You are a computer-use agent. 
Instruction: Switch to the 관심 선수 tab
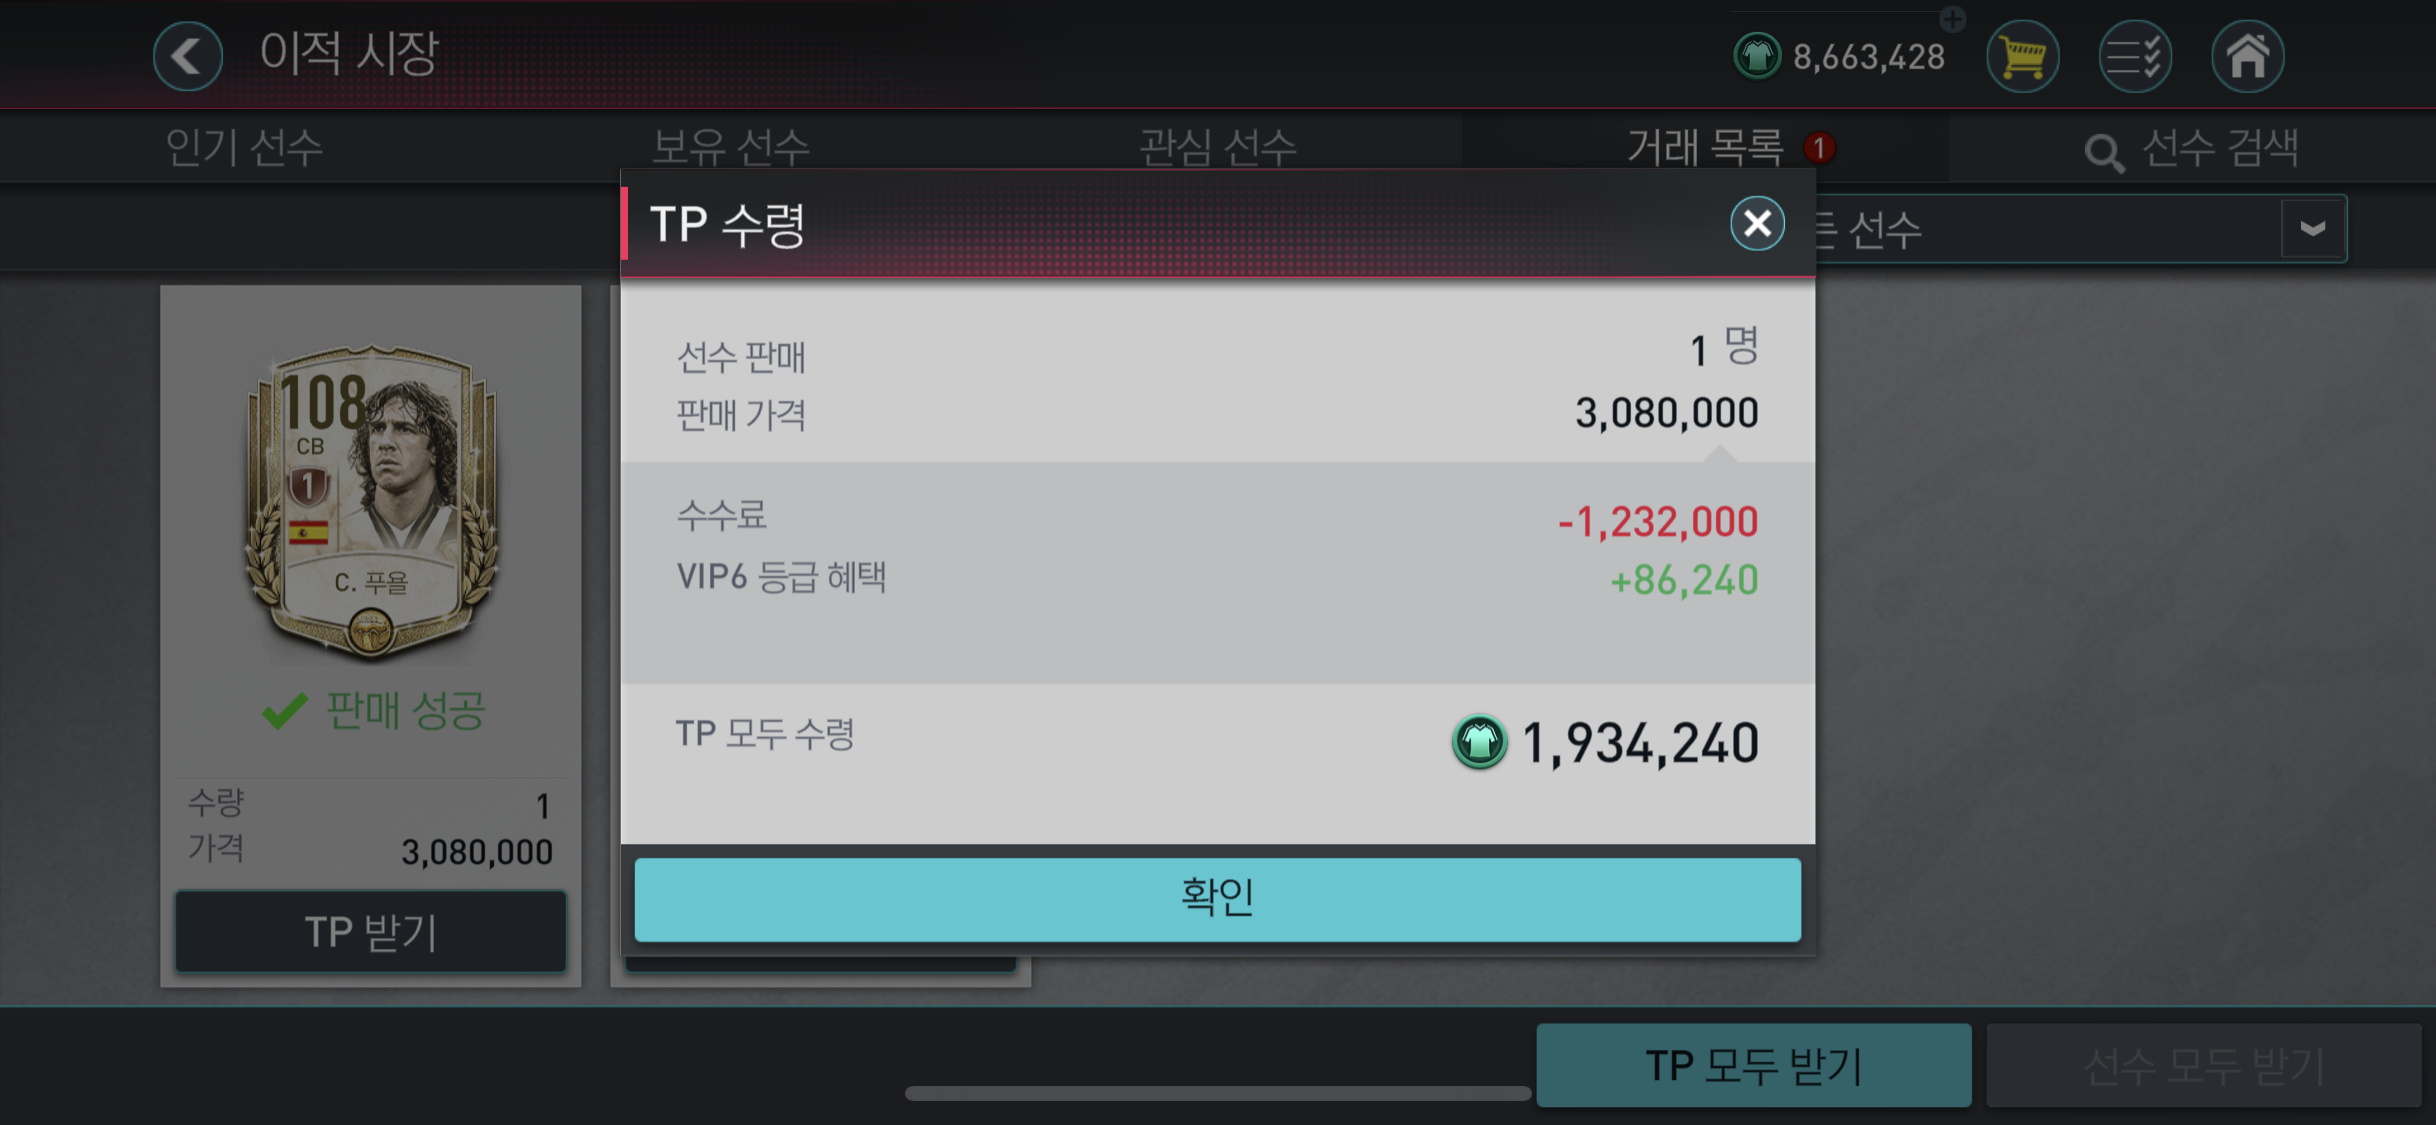[1217, 147]
